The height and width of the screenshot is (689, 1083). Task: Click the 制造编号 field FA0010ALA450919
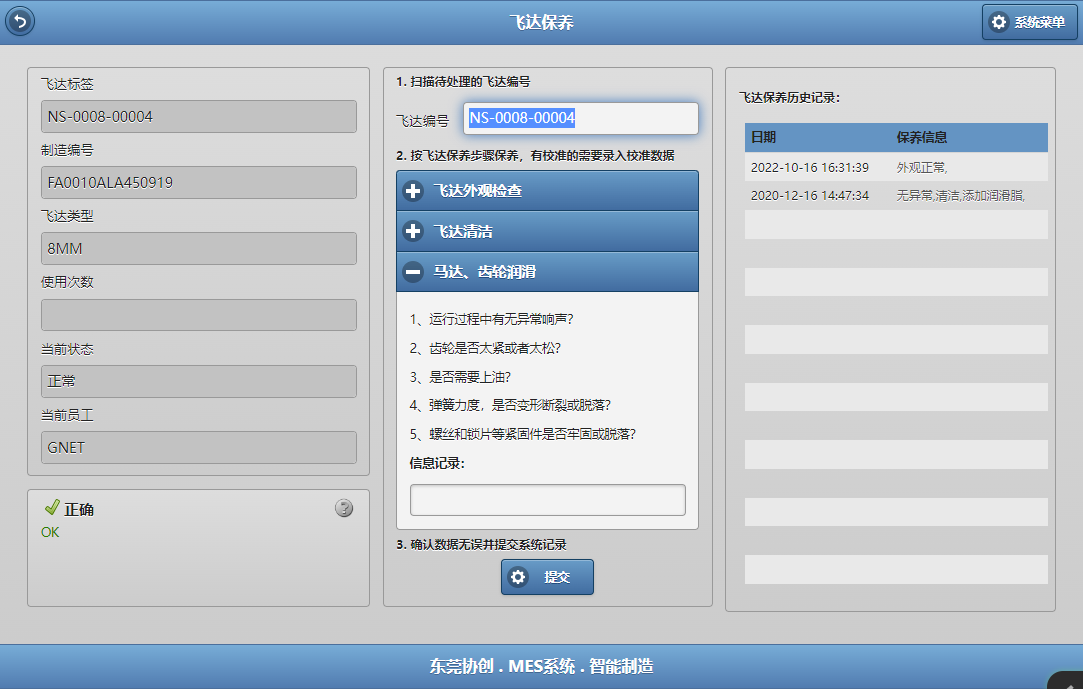(198, 183)
